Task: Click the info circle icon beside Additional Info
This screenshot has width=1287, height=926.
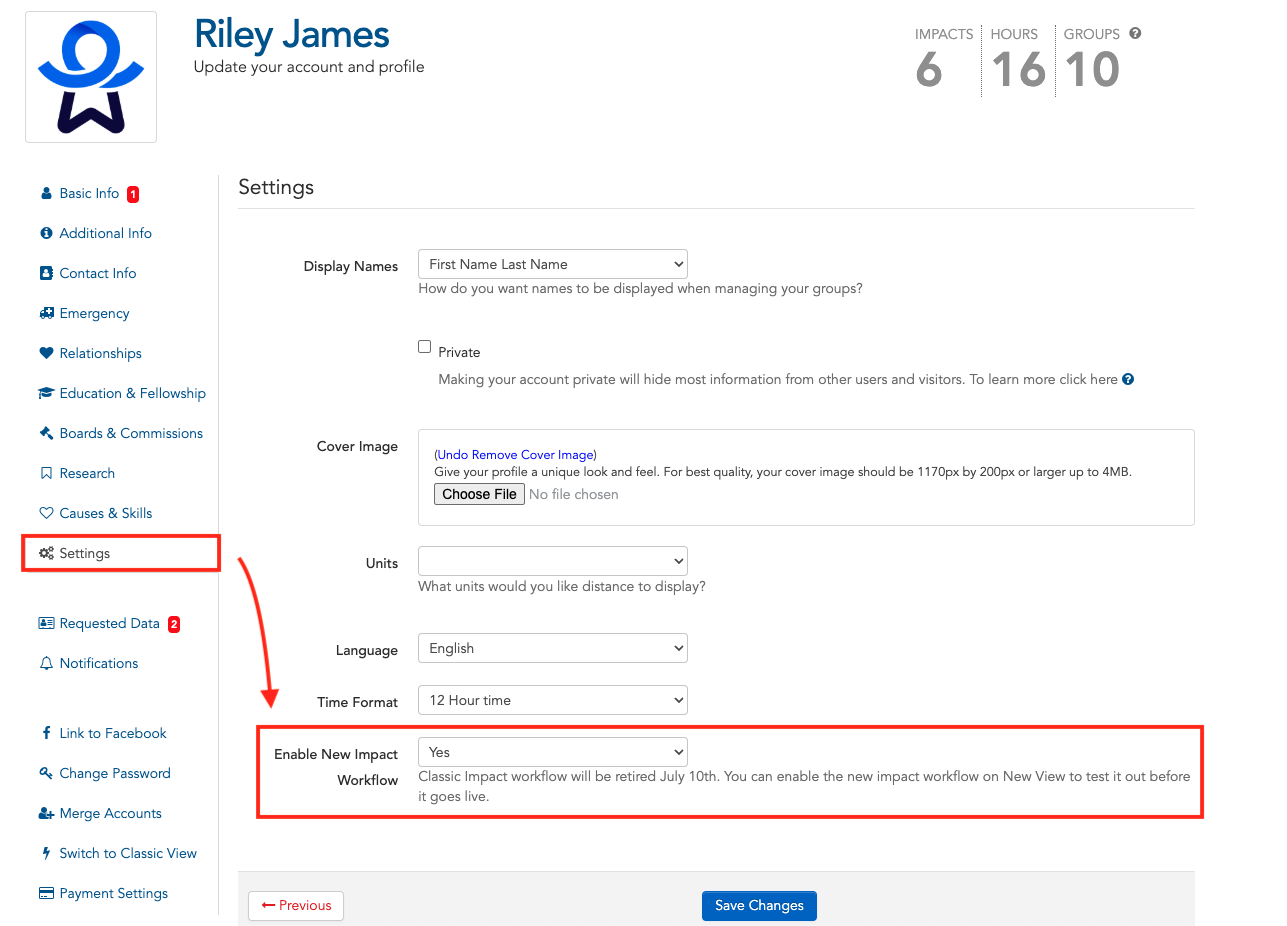Action: (x=46, y=233)
